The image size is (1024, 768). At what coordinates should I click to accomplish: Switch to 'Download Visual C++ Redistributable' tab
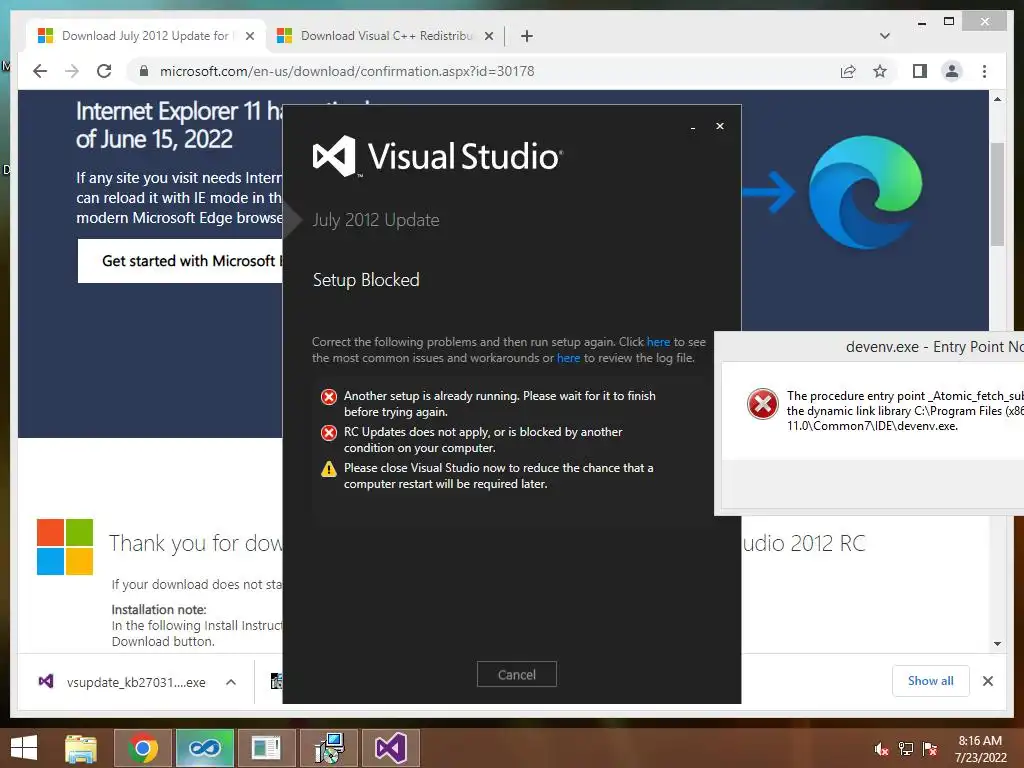click(x=385, y=36)
